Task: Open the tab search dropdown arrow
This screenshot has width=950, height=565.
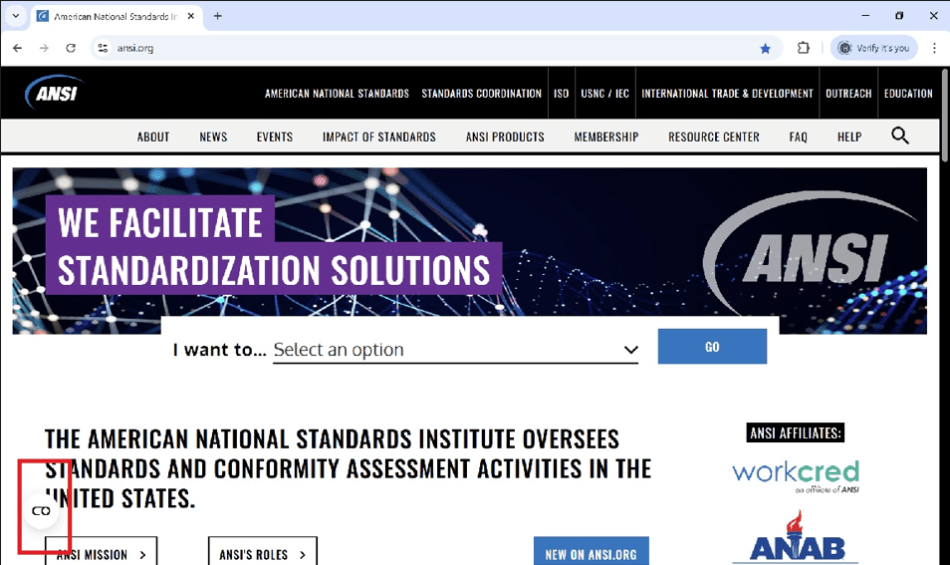Action: coord(16,16)
